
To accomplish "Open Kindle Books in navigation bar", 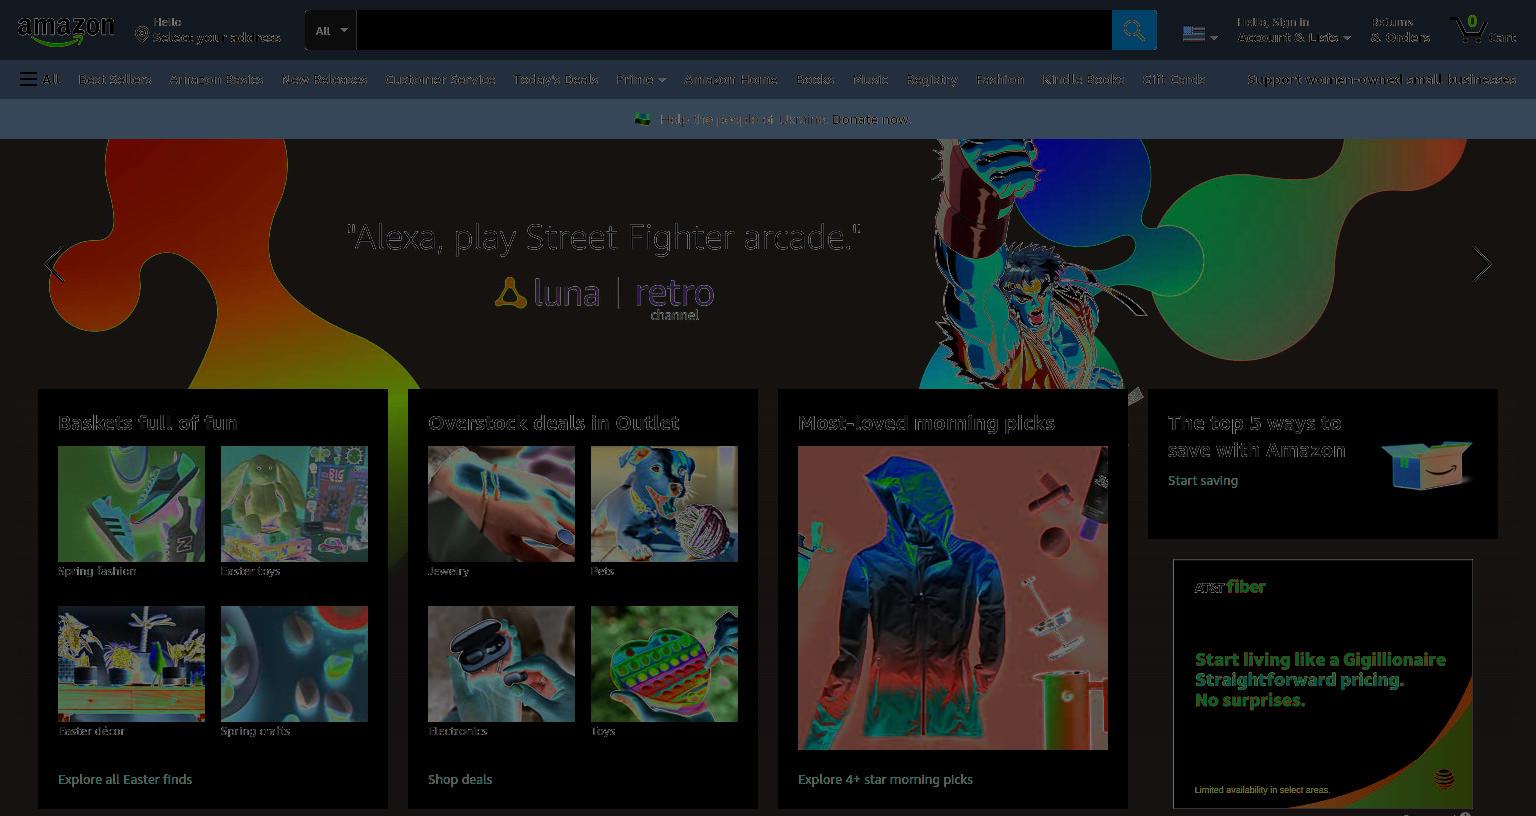I will coord(1083,79).
